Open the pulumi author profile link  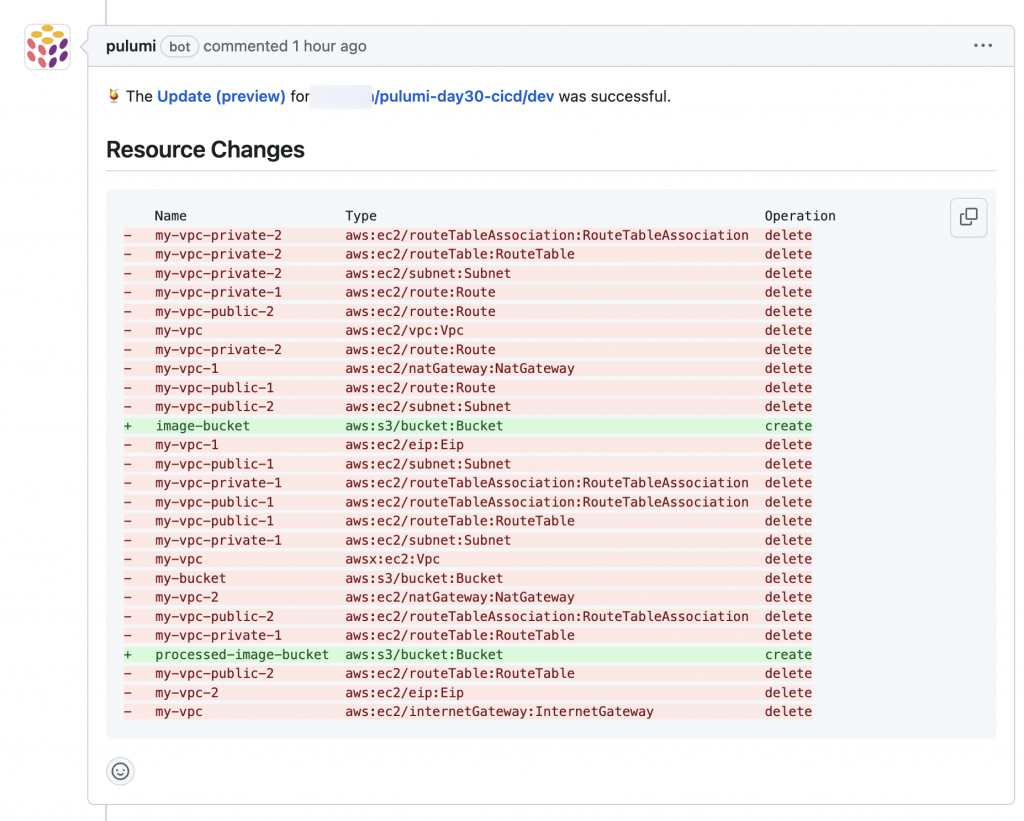(130, 46)
